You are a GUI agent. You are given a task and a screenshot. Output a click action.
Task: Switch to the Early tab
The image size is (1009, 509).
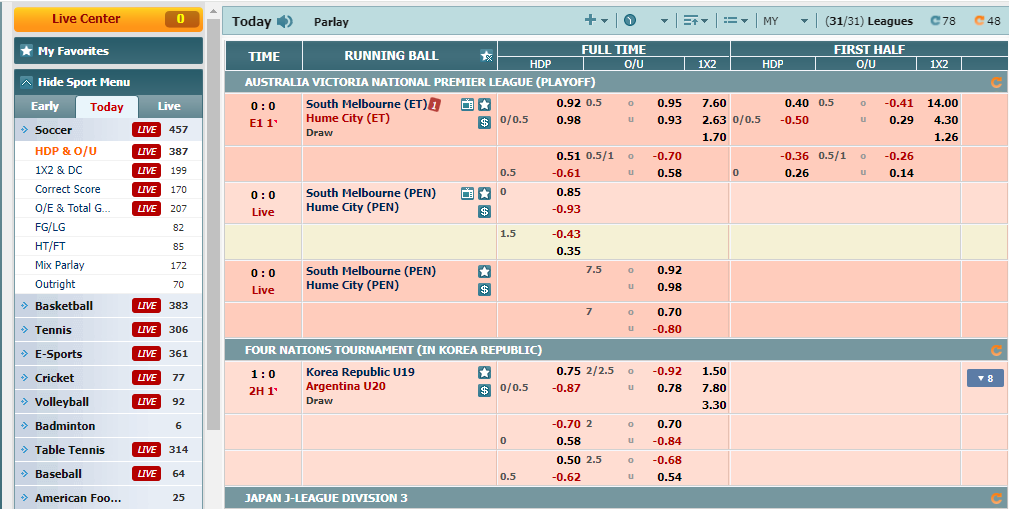point(45,106)
